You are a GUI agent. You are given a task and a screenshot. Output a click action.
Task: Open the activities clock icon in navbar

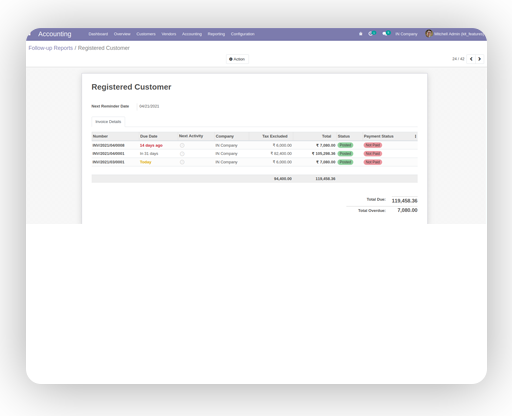[372, 34]
